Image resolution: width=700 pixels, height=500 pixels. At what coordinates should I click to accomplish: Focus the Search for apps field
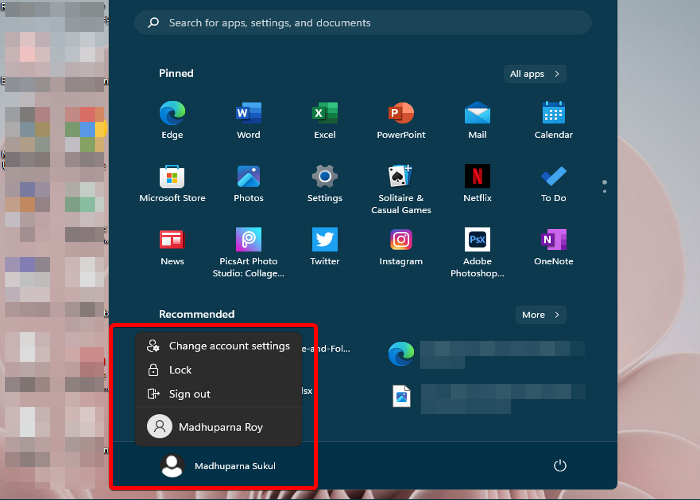click(363, 22)
